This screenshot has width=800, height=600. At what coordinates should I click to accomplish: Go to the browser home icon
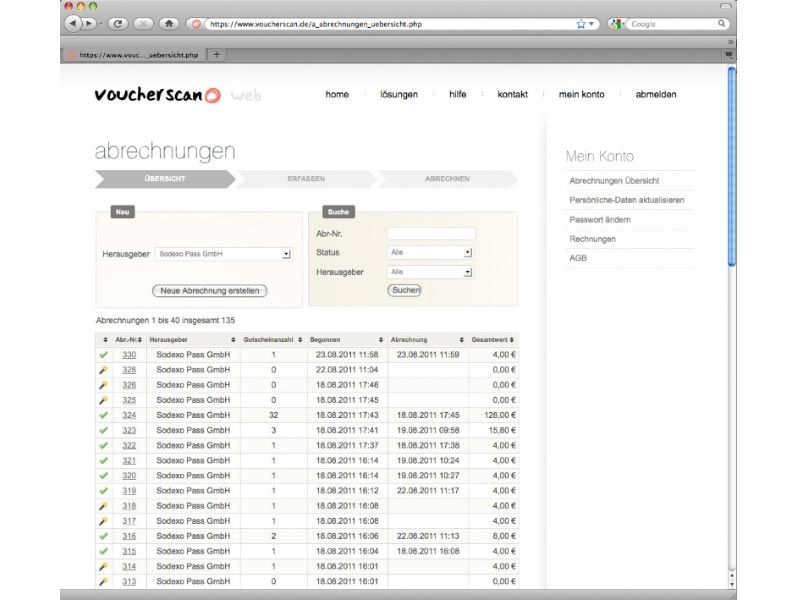[169, 23]
